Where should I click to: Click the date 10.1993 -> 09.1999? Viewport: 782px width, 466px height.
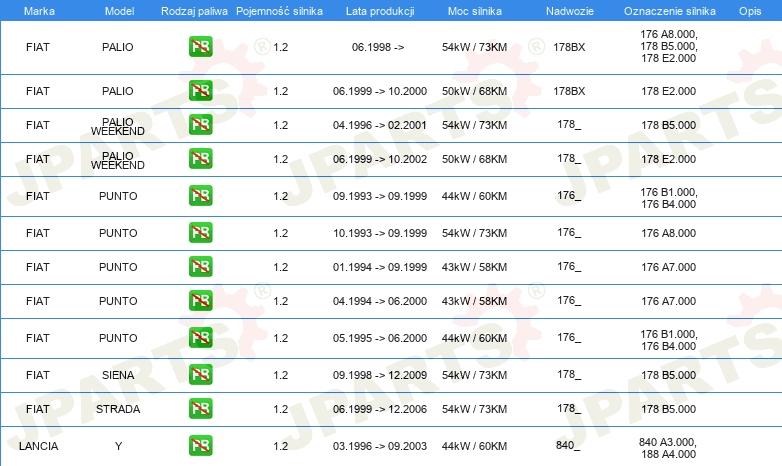[380, 233]
